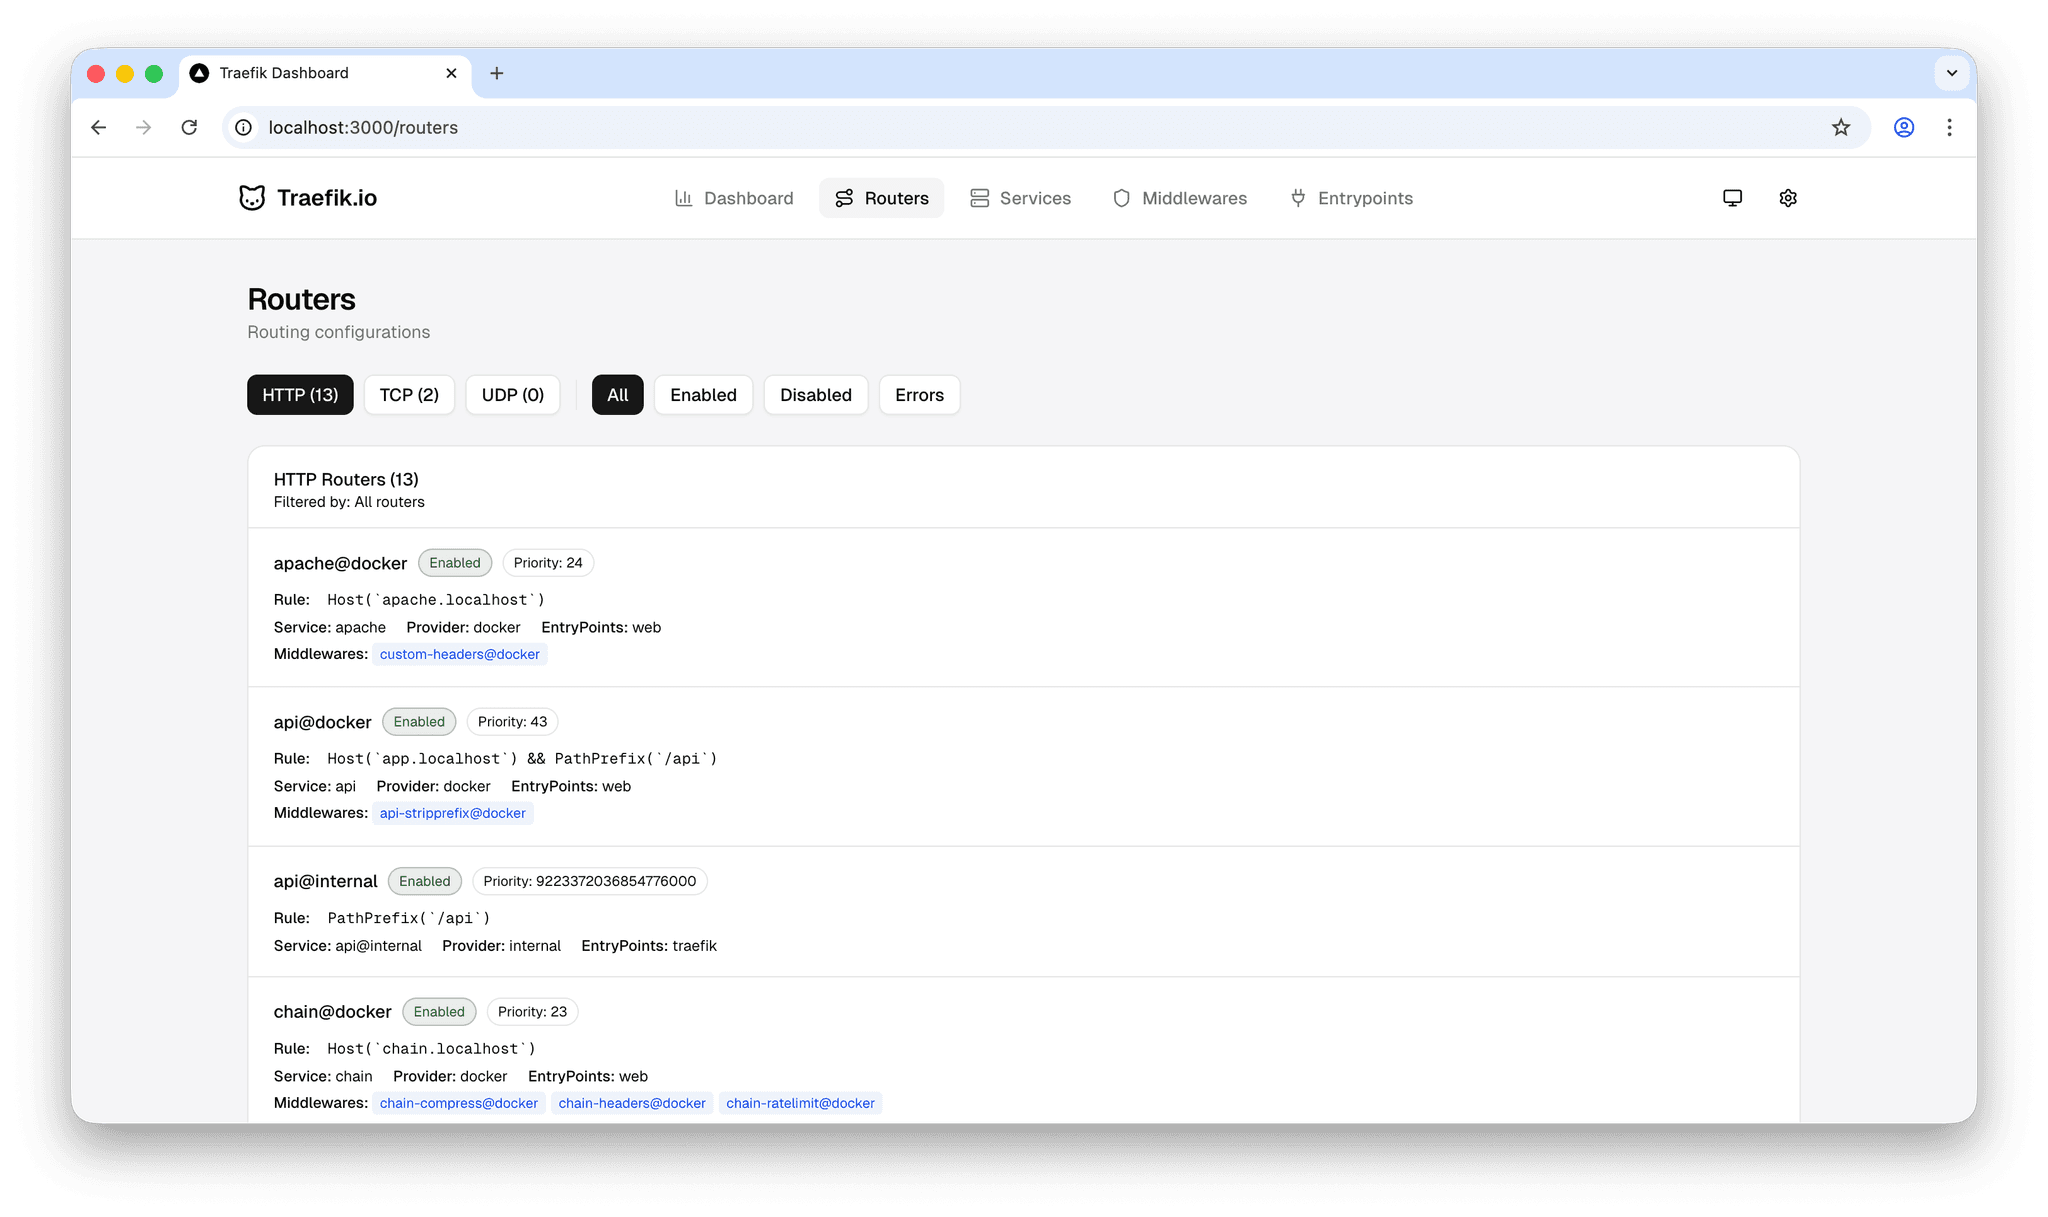Open the Chrome three-dot menu
Image resolution: width=2048 pixels, height=1217 pixels.
pyautogui.click(x=1949, y=127)
